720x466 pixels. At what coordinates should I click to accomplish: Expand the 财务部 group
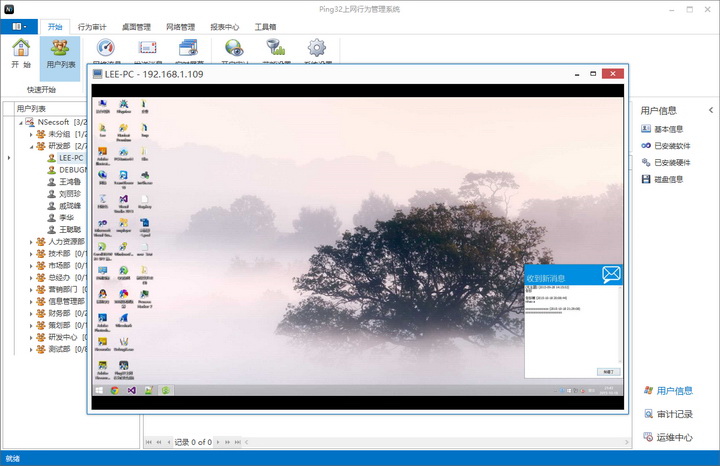pos(31,314)
